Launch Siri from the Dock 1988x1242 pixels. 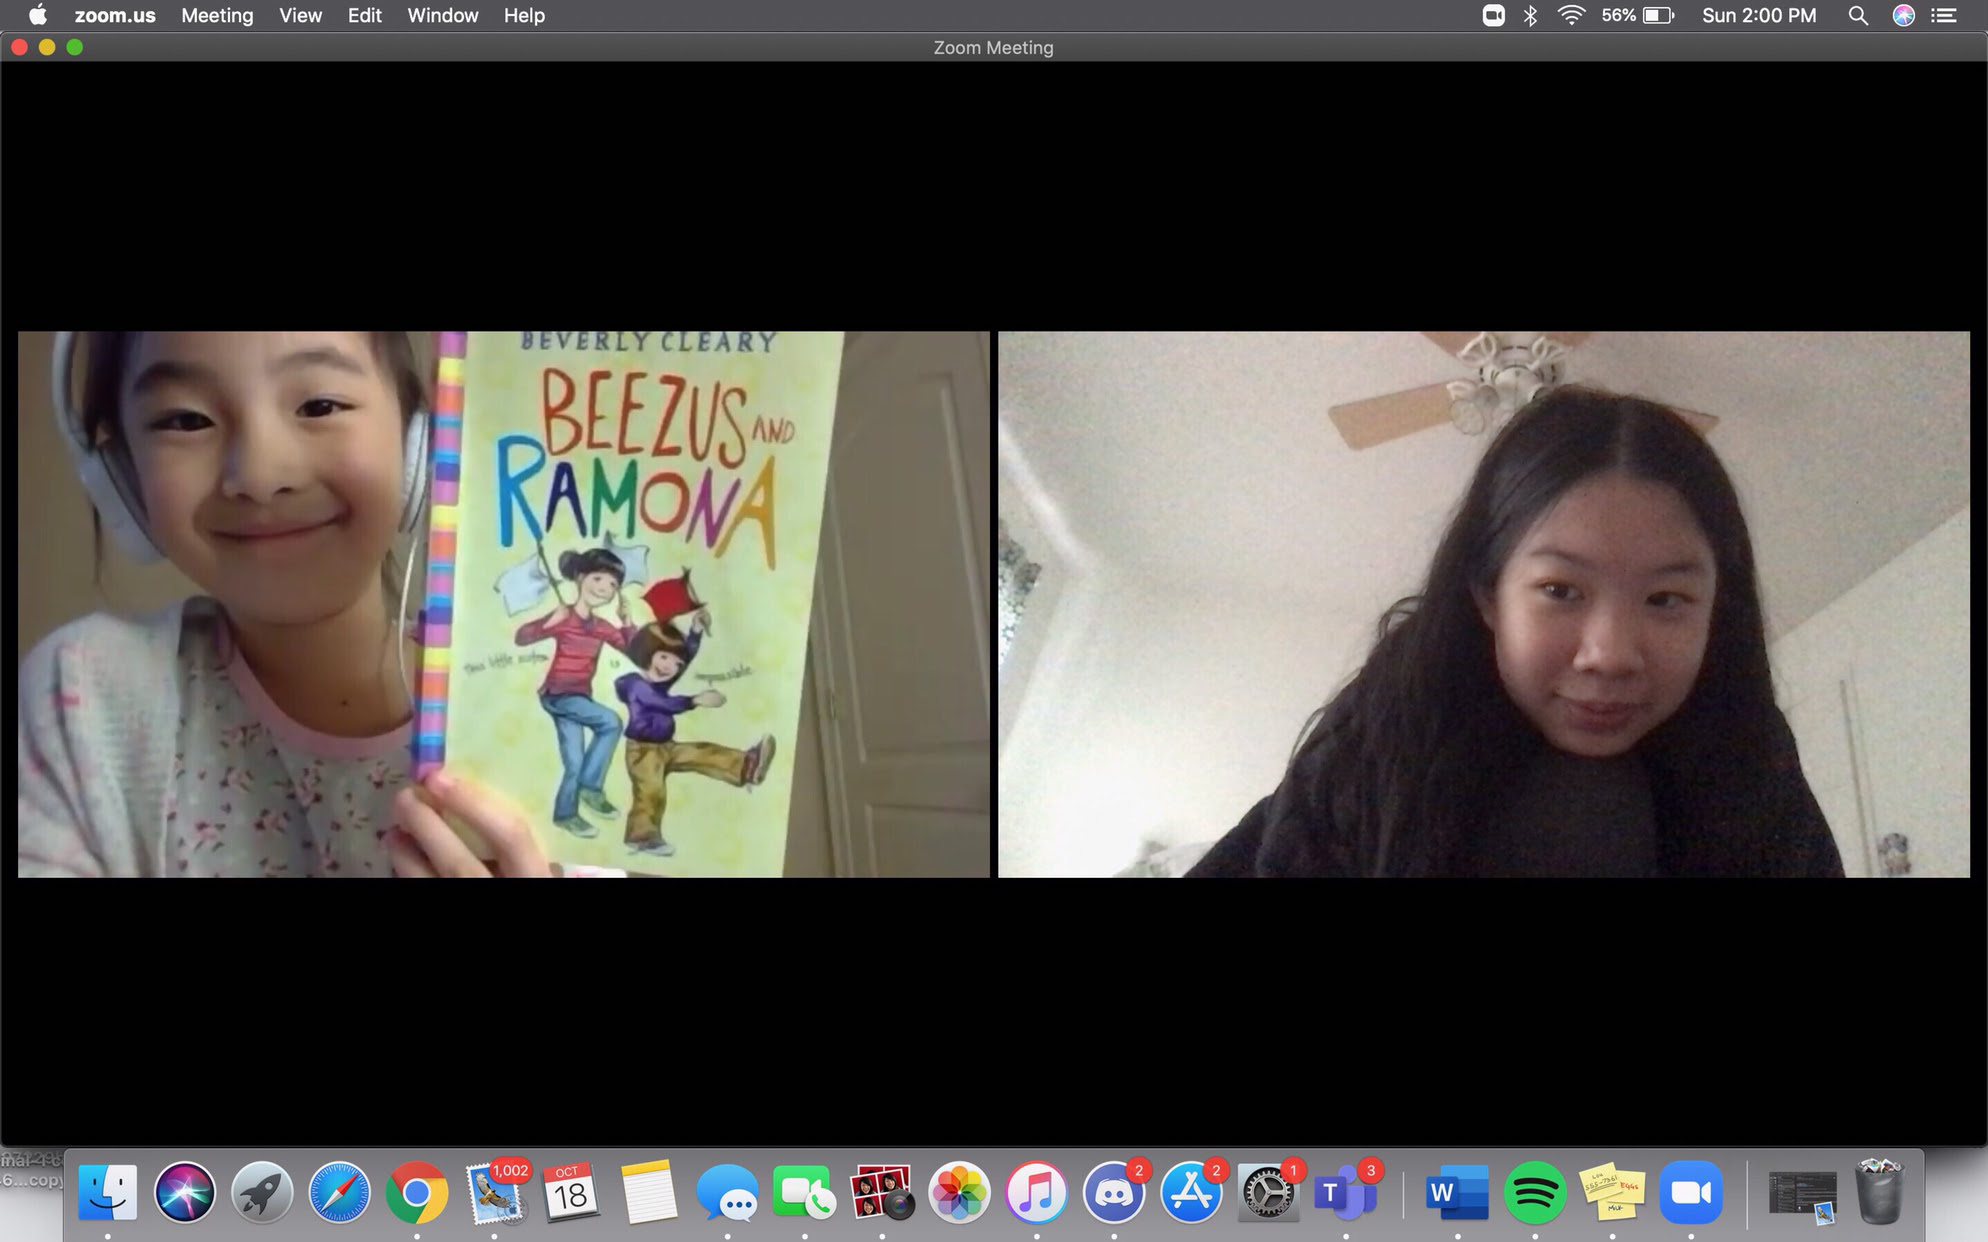185,1192
